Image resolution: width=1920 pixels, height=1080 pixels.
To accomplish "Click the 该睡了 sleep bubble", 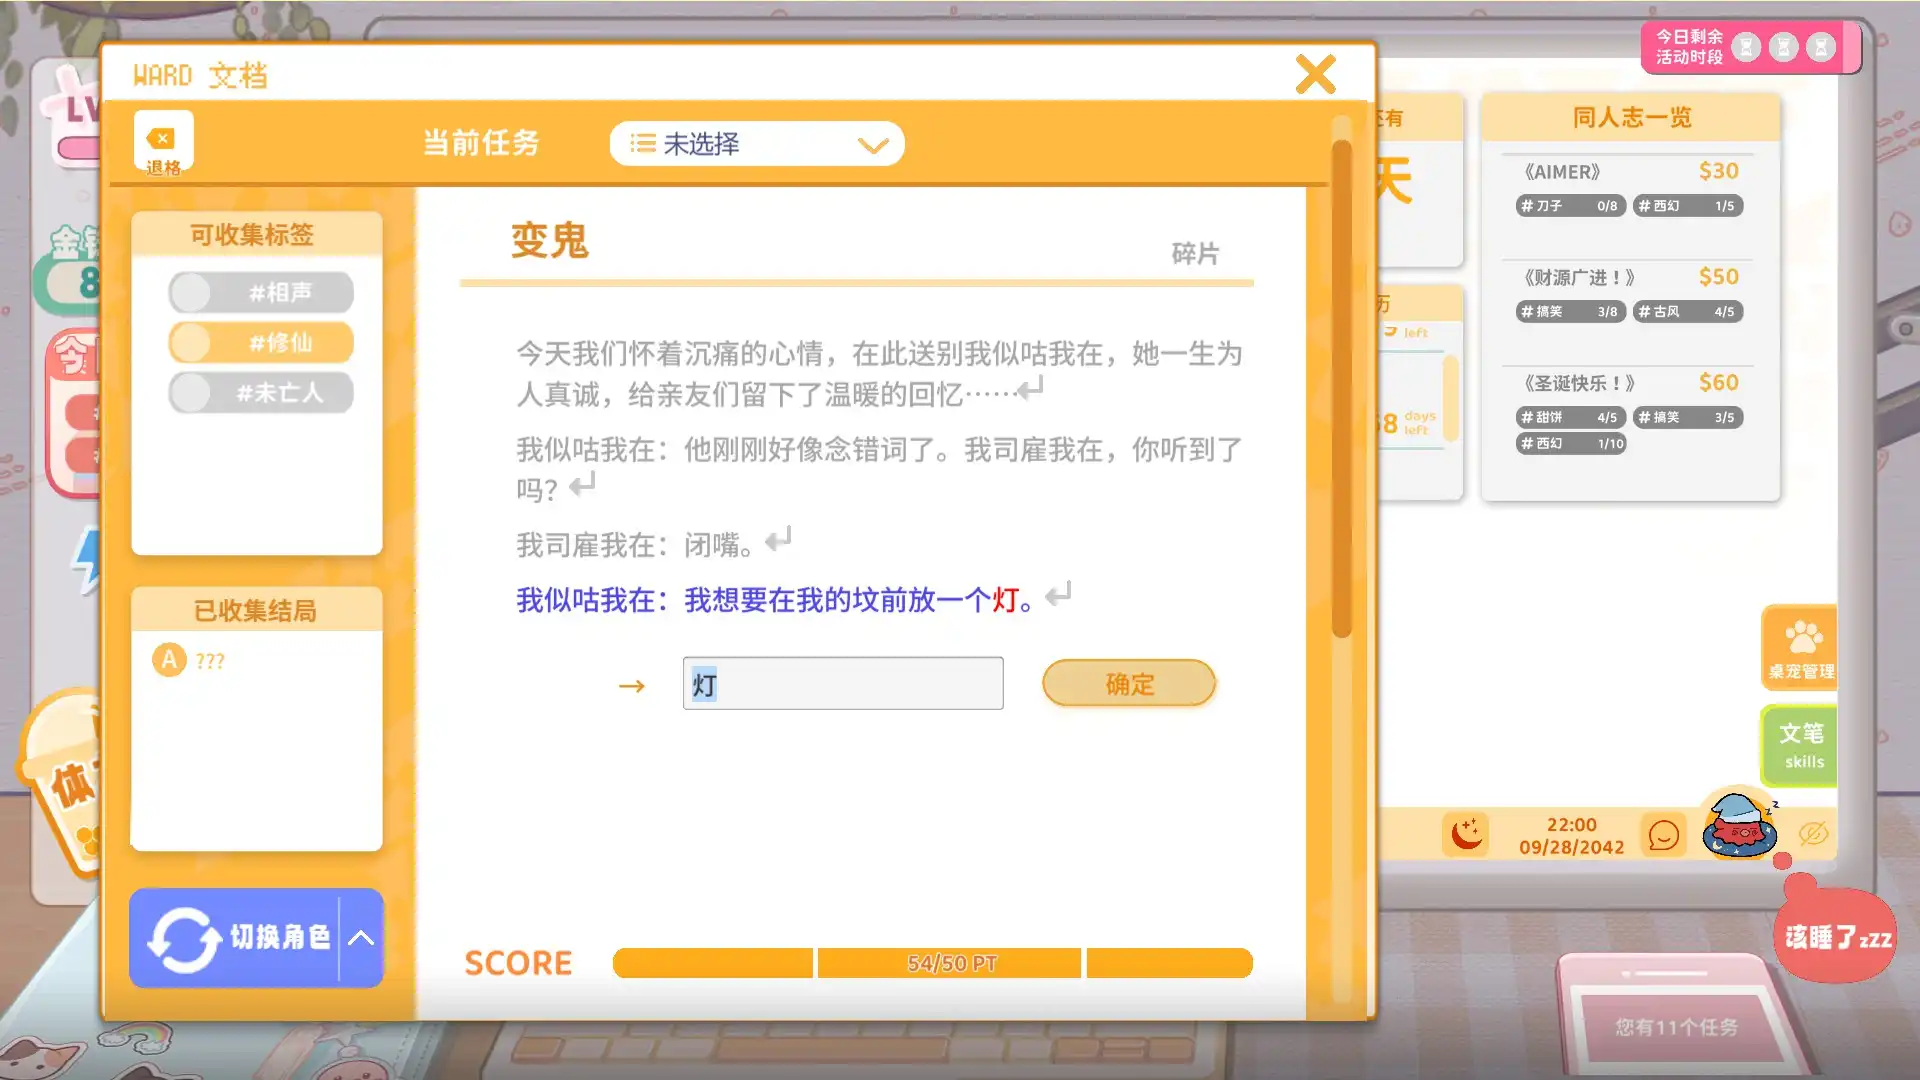I will click(x=1836, y=937).
